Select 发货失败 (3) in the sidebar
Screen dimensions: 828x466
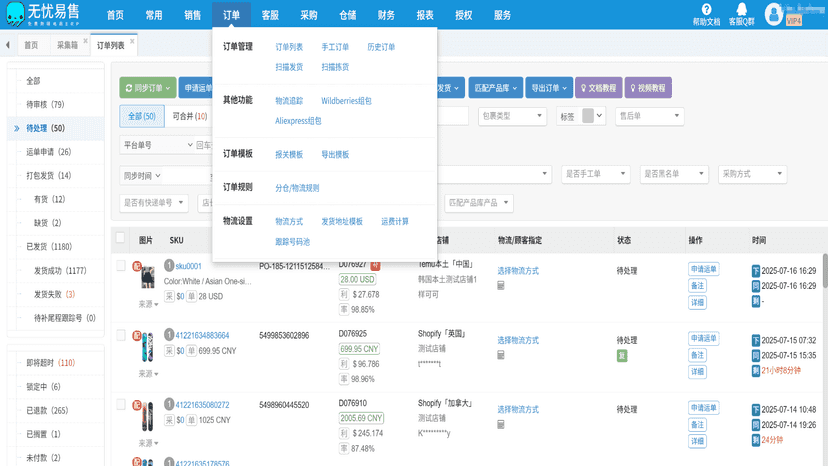(x=54, y=294)
